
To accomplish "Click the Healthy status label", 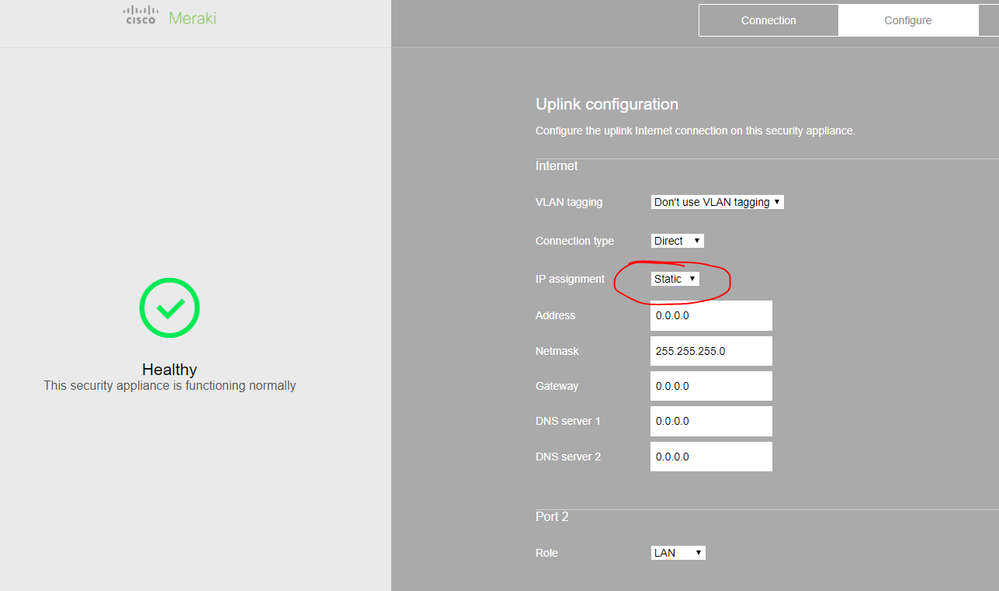I will (169, 370).
